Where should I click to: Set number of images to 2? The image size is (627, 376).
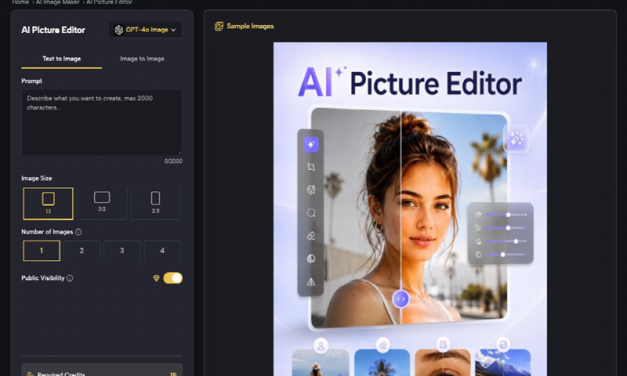[x=82, y=251]
